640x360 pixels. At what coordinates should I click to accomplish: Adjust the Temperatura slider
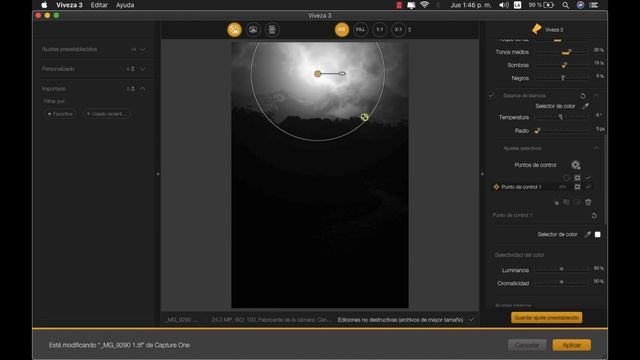(562, 117)
